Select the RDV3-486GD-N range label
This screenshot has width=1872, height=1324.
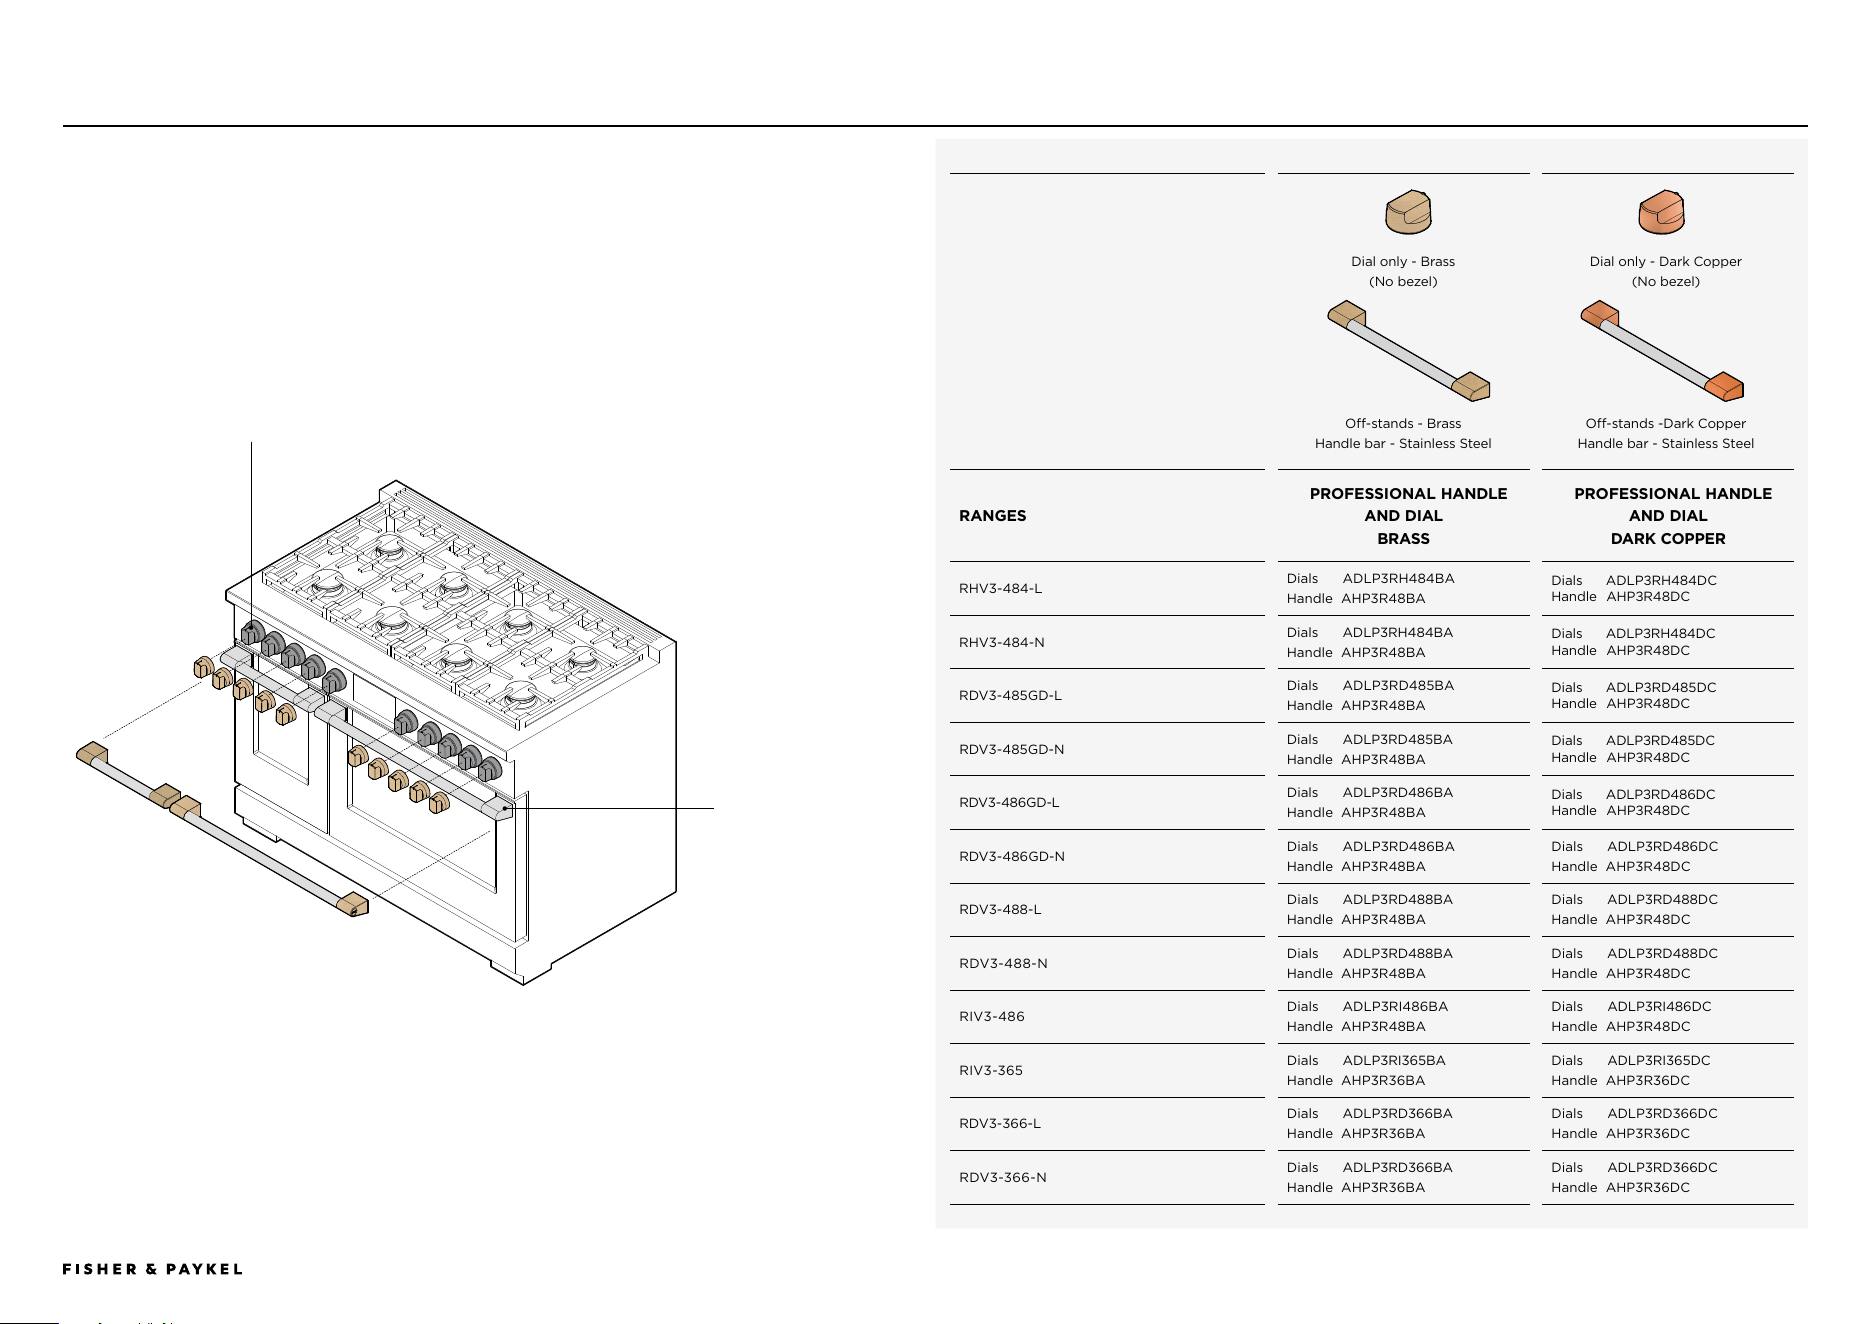[x=1012, y=856]
